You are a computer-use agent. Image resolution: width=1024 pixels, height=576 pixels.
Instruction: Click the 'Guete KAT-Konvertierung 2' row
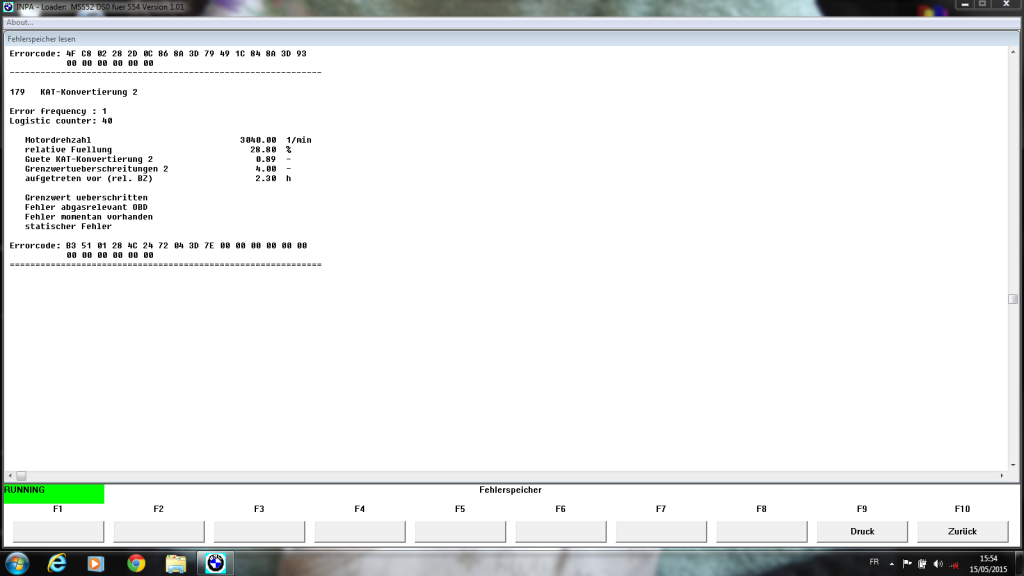pyautogui.click(x=158, y=159)
